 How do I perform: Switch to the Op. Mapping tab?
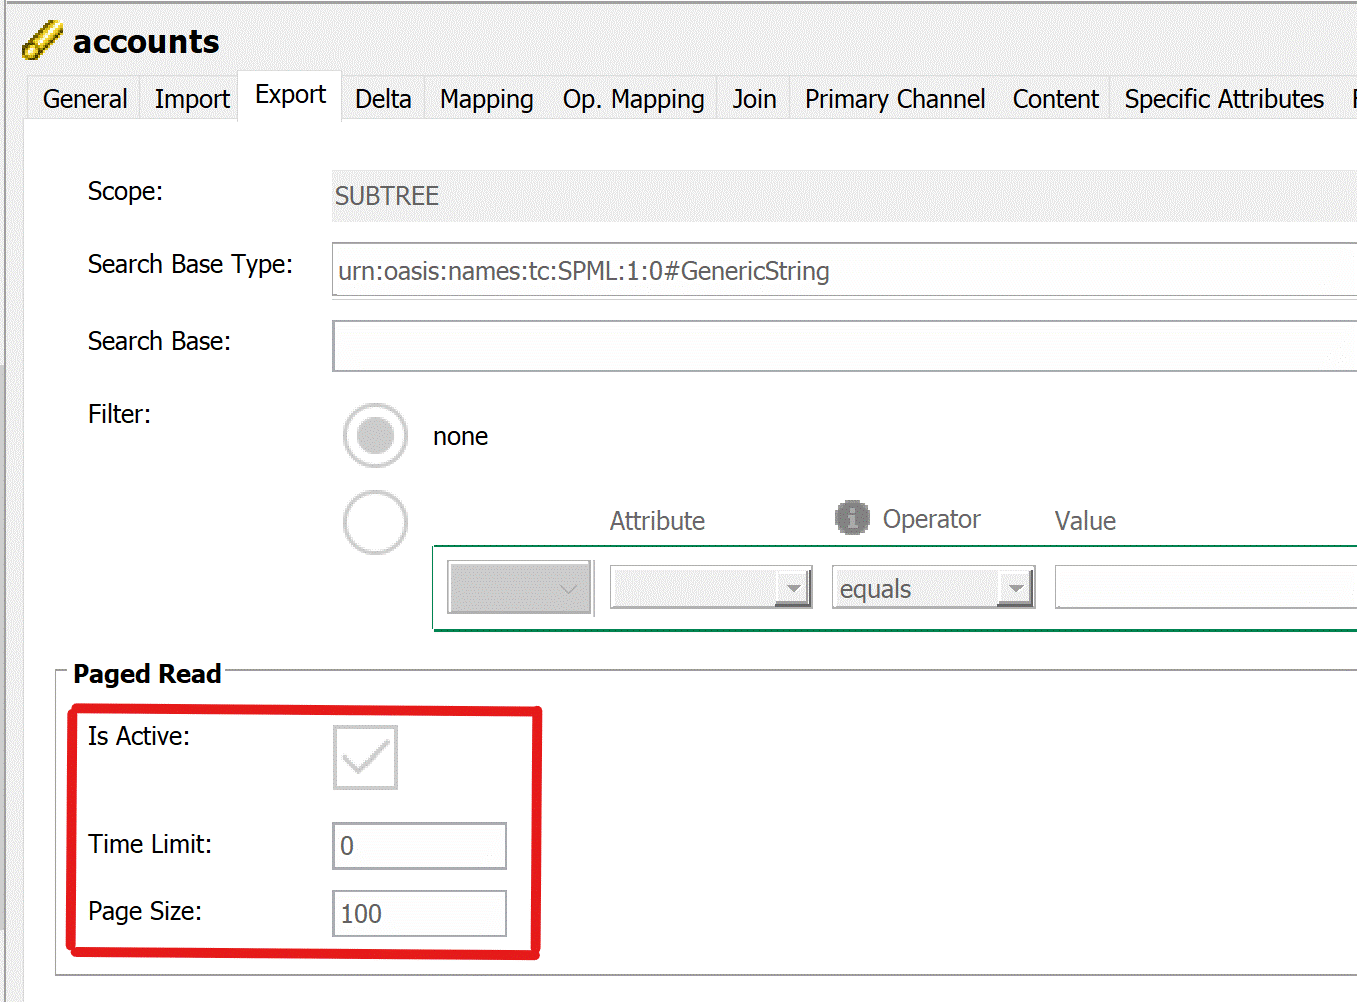[633, 98]
